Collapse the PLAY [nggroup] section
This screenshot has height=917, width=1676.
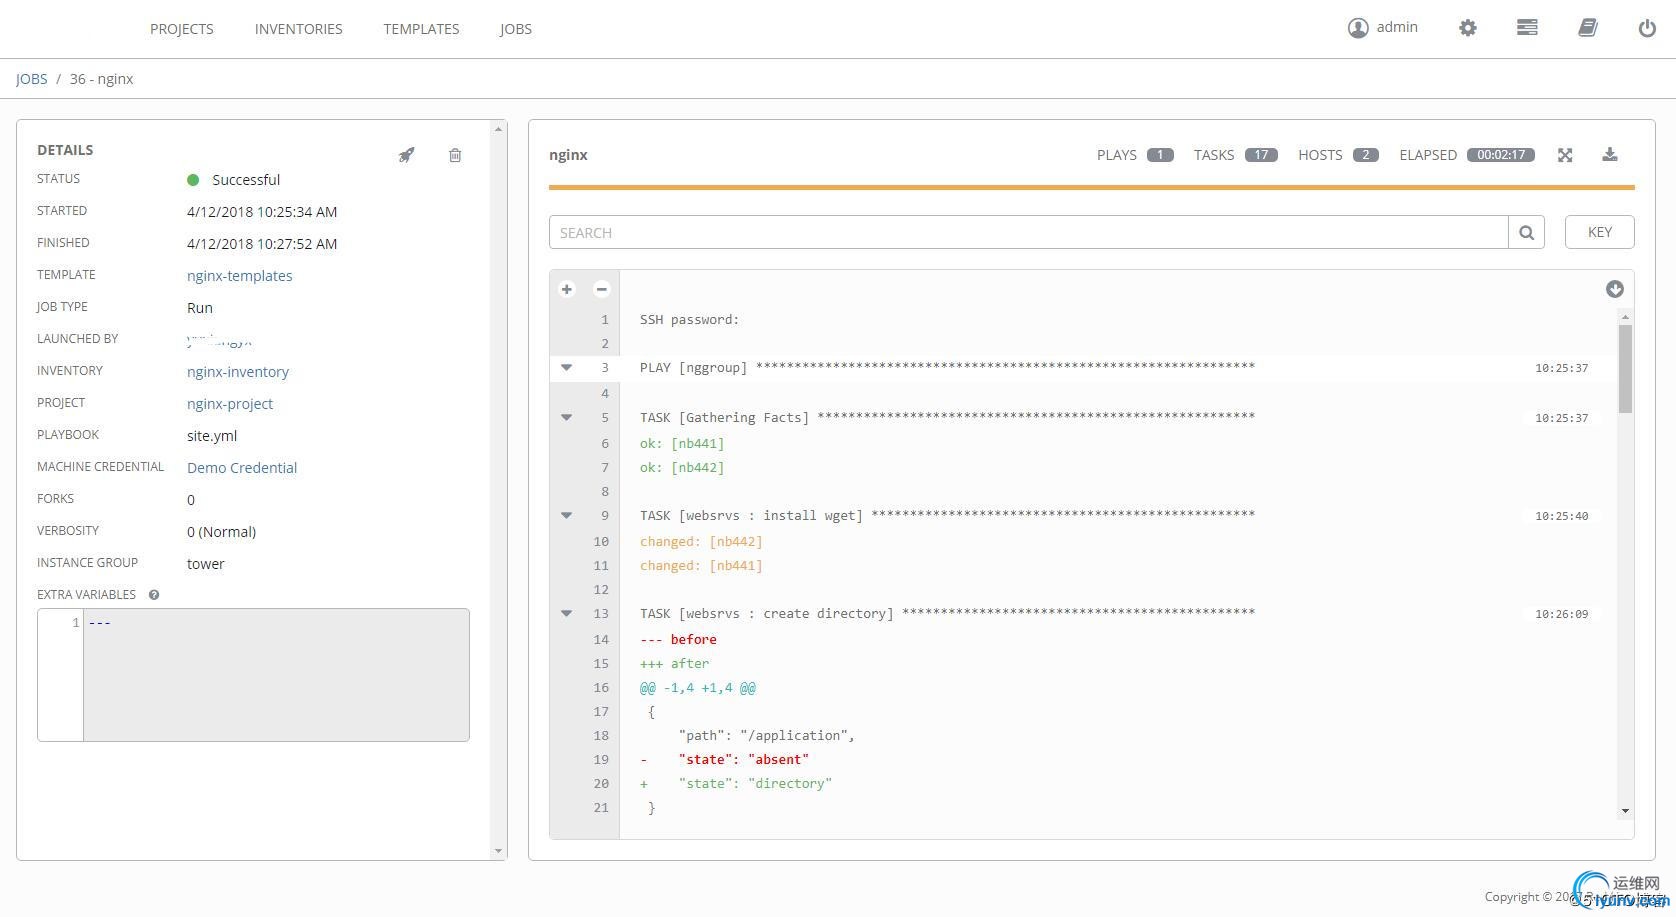567,368
